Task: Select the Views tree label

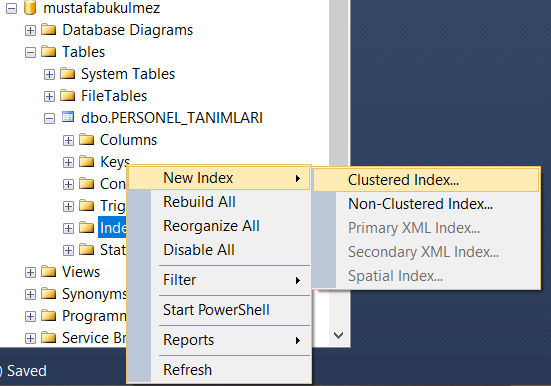Action: pyautogui.click(x=81, y=272)
